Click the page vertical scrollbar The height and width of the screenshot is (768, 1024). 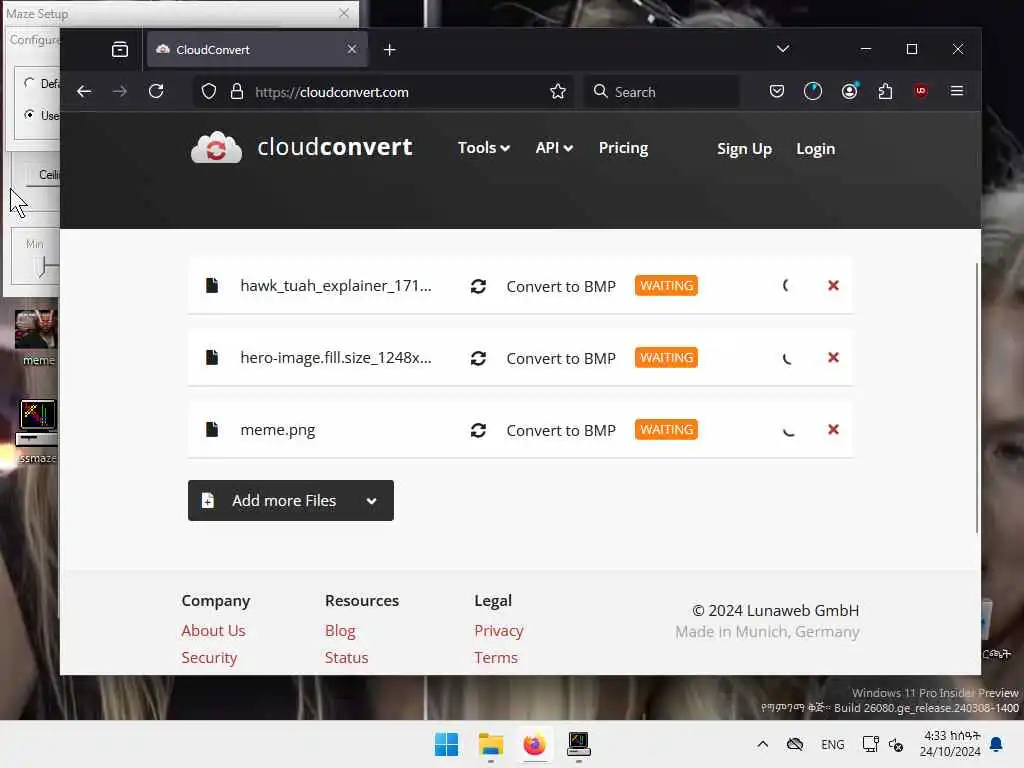tap(976, 397)
